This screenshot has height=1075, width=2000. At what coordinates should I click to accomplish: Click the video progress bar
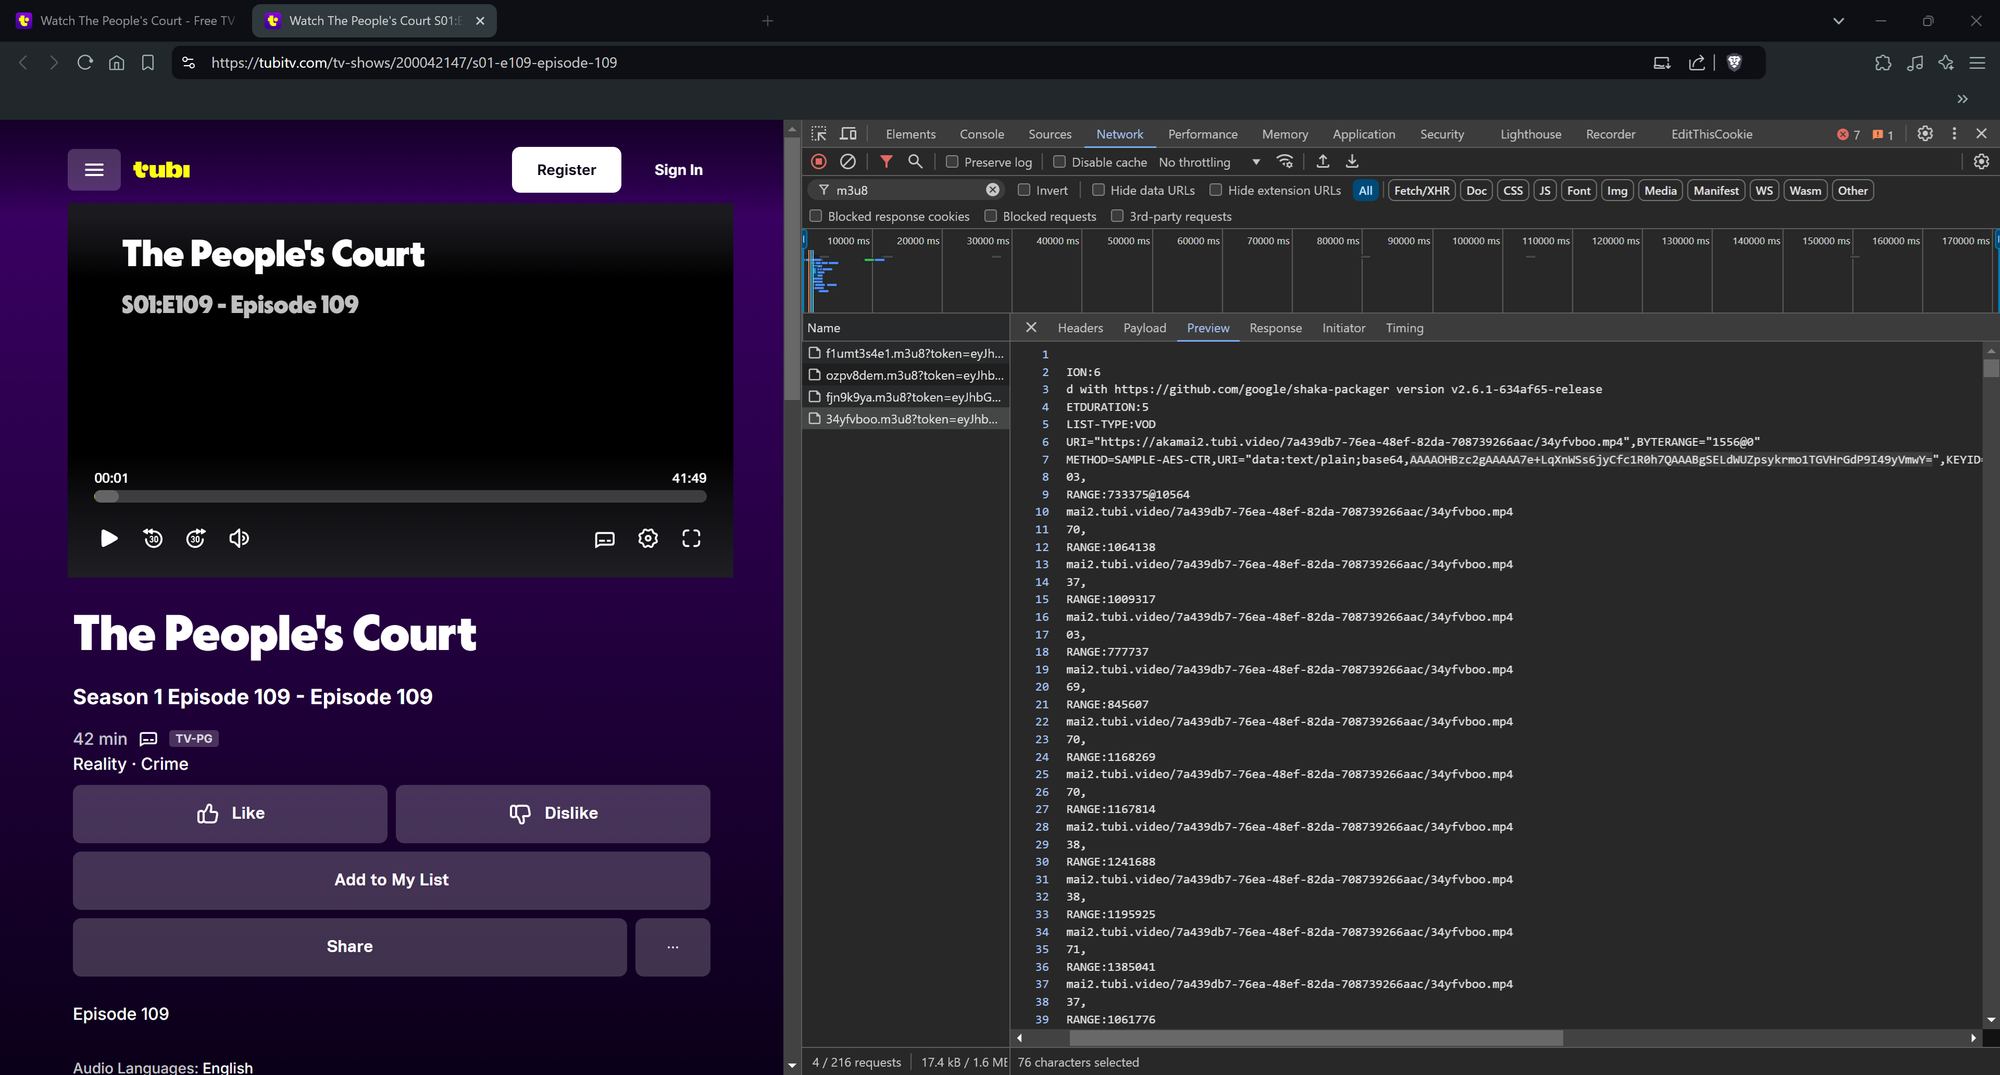tap(400, 497)
